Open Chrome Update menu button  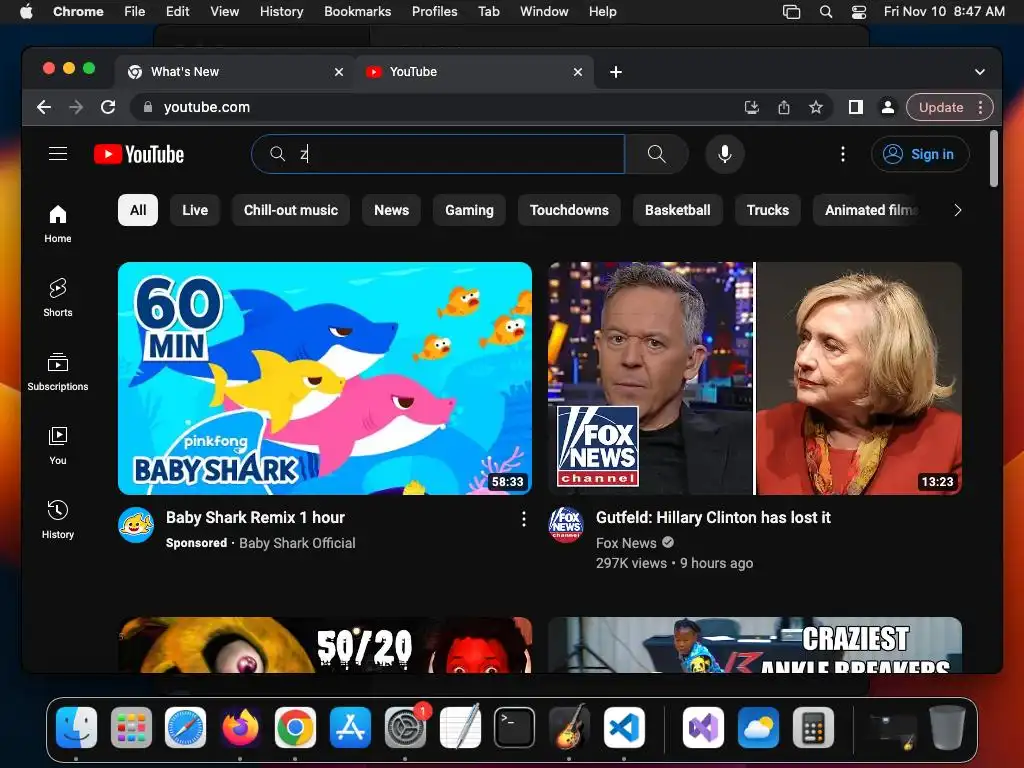tap(950, 107)
